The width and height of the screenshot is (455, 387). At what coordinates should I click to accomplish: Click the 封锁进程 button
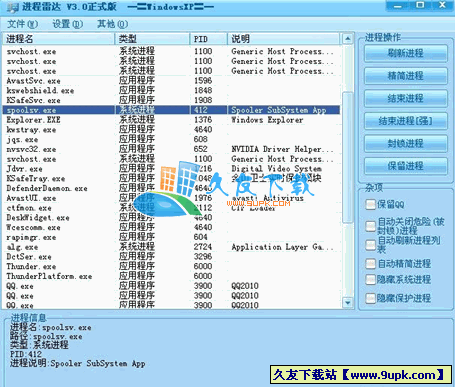click(x=405, y=144)
